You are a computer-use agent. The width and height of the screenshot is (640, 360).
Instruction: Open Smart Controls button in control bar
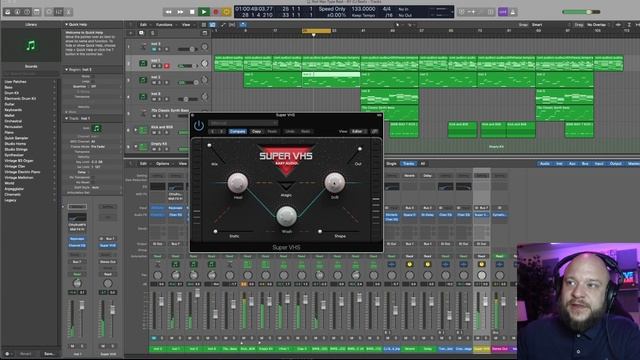pos(49,12)
